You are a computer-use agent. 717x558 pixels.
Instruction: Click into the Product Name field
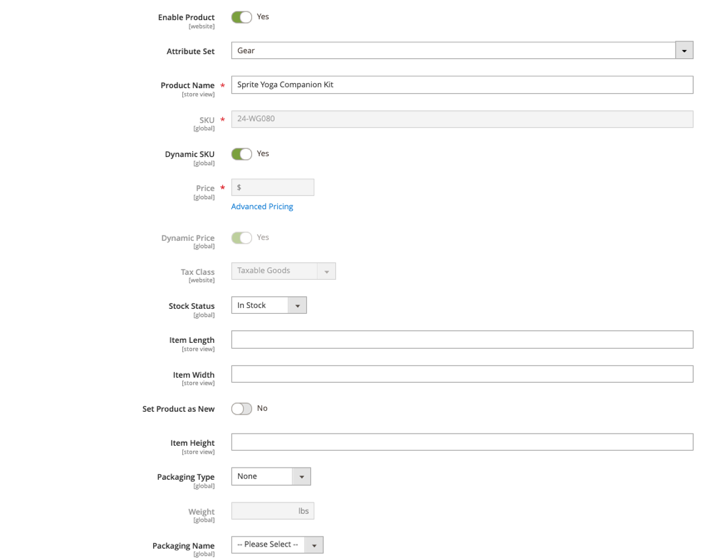[x=462, y=85]
